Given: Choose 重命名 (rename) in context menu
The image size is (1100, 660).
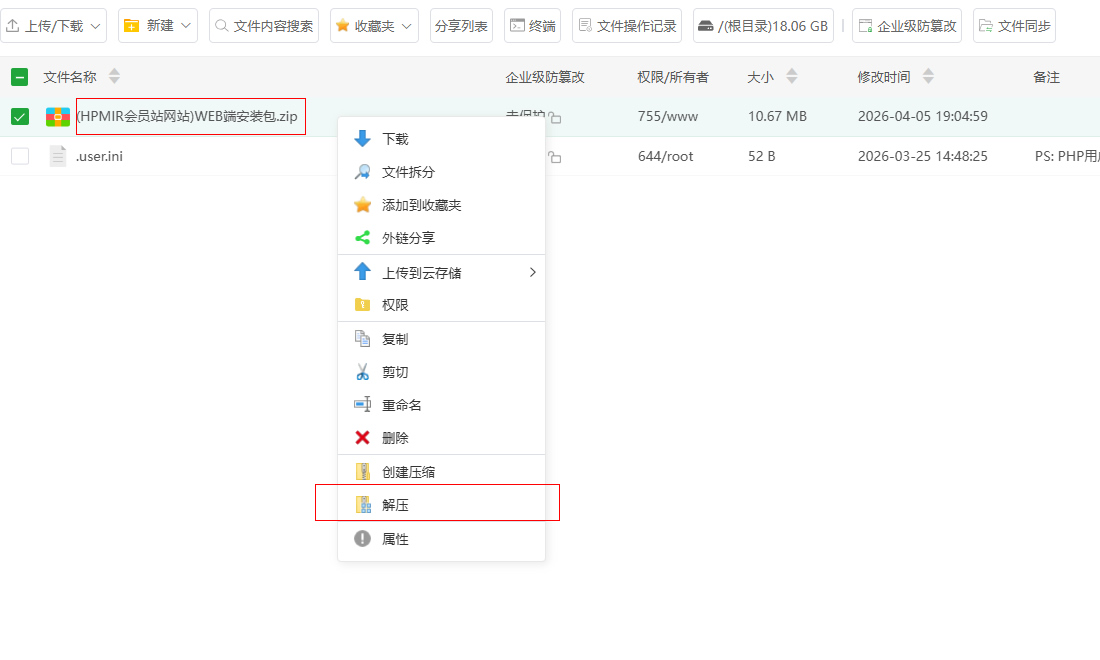Looking at the screenshot, I should click(x=401, y=405).
